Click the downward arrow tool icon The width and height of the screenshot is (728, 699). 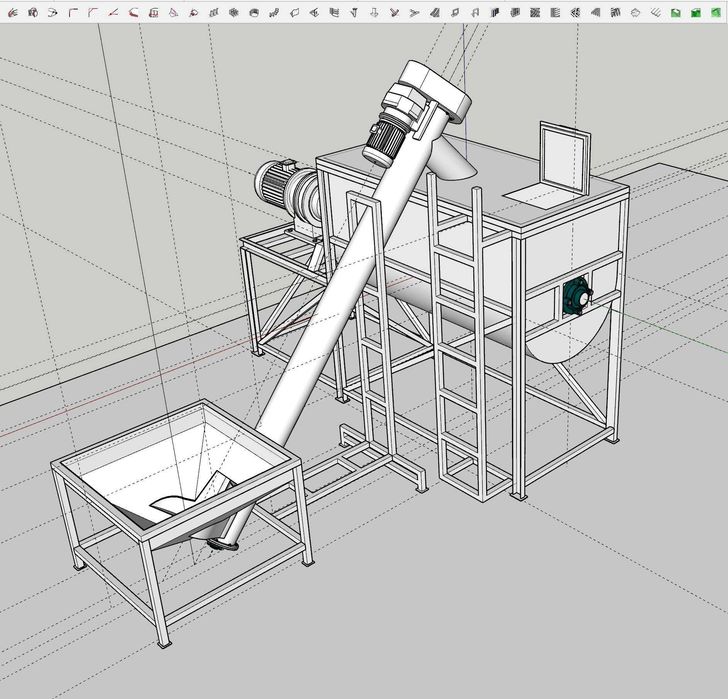click(374, 13)
